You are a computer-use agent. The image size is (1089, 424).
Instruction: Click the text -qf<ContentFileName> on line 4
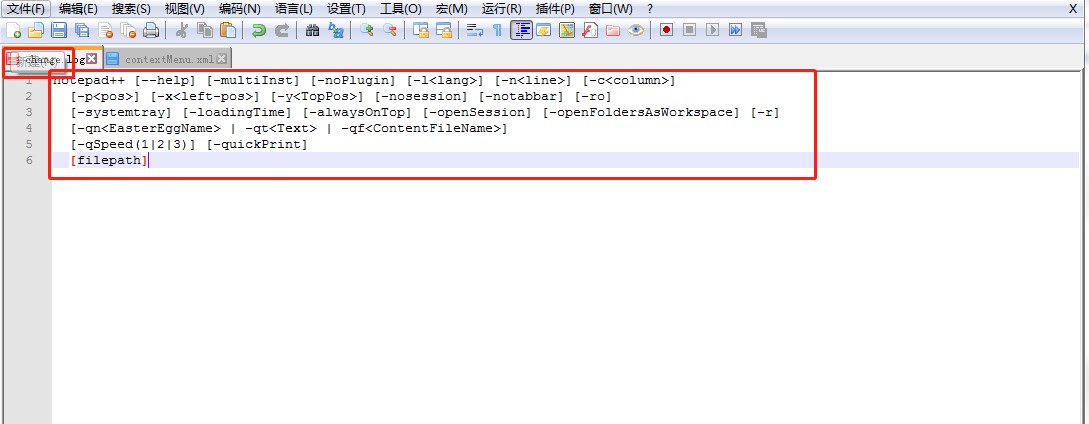tap(421, 128)
